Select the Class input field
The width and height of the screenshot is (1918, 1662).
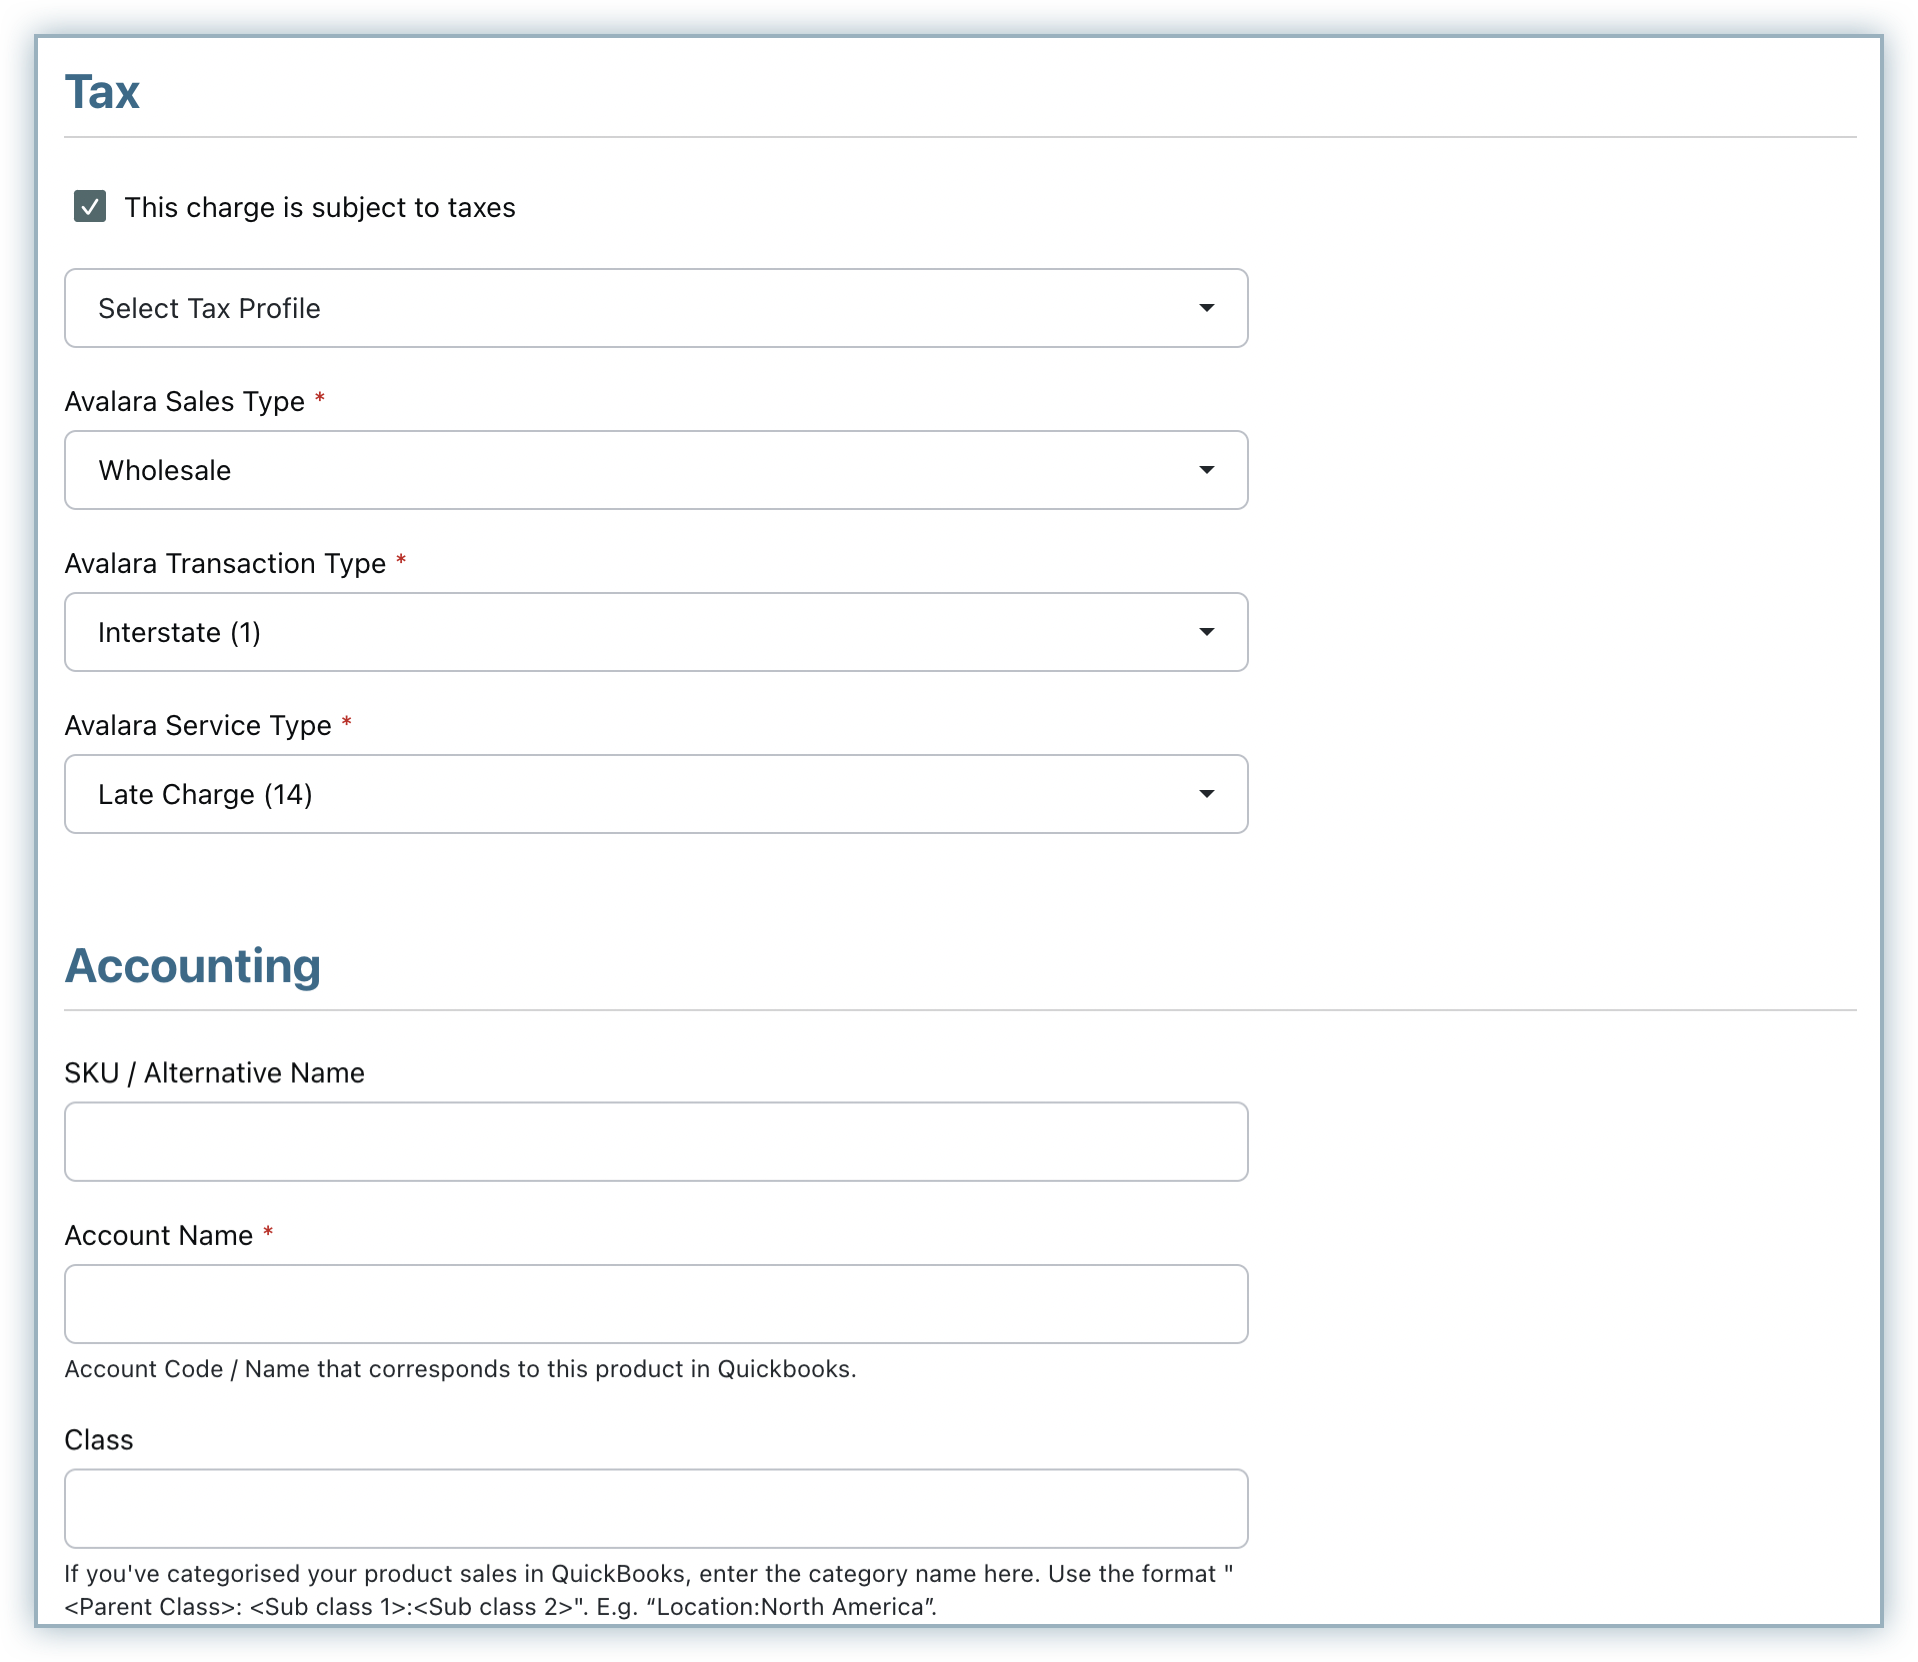click(655, 1508)
